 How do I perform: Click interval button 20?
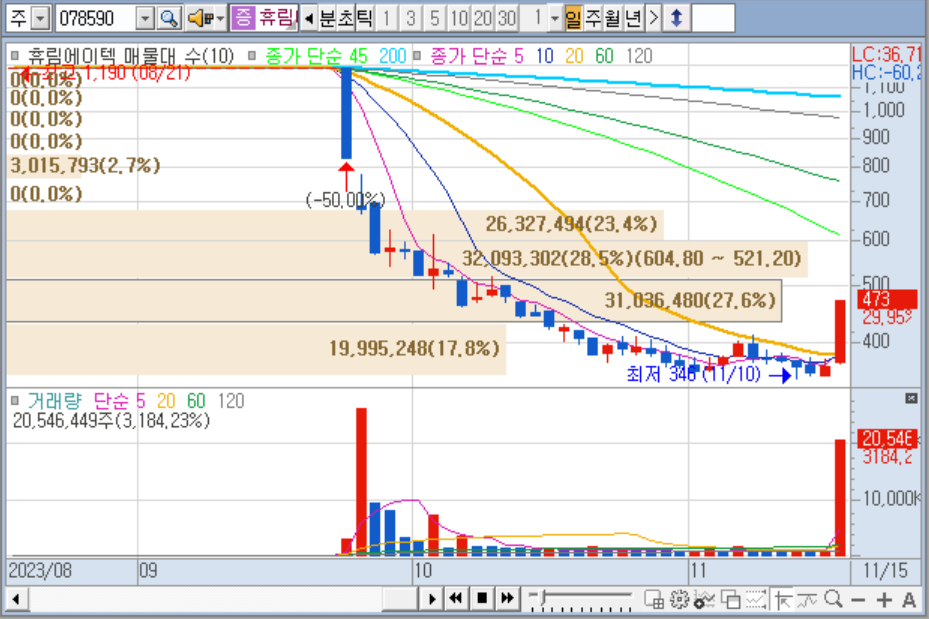pos(482,18)
